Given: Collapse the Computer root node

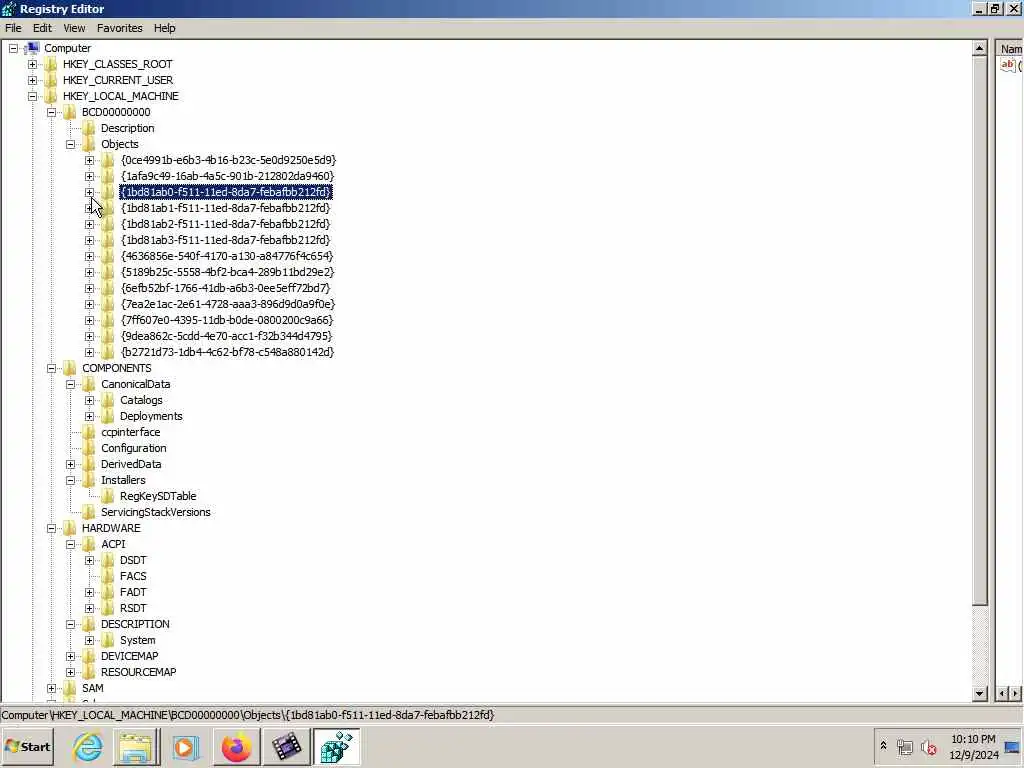Looking at the screenshot, I should [13, 48].
